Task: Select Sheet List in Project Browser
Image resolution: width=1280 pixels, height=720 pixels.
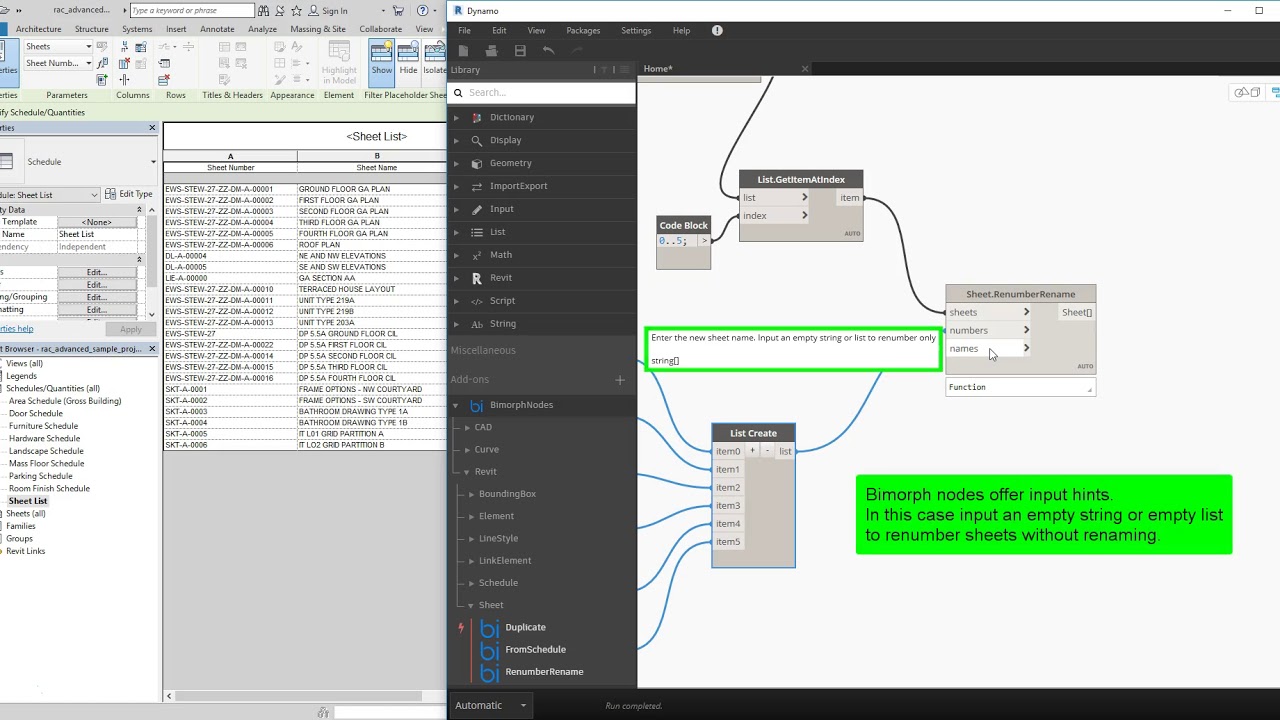Action: [28, 501]
